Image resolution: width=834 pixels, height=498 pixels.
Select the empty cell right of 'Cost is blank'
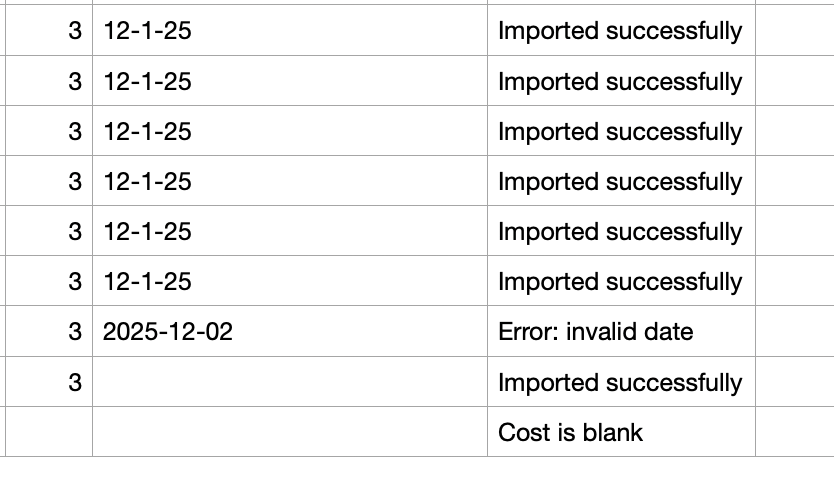click(x=793, y=432)
